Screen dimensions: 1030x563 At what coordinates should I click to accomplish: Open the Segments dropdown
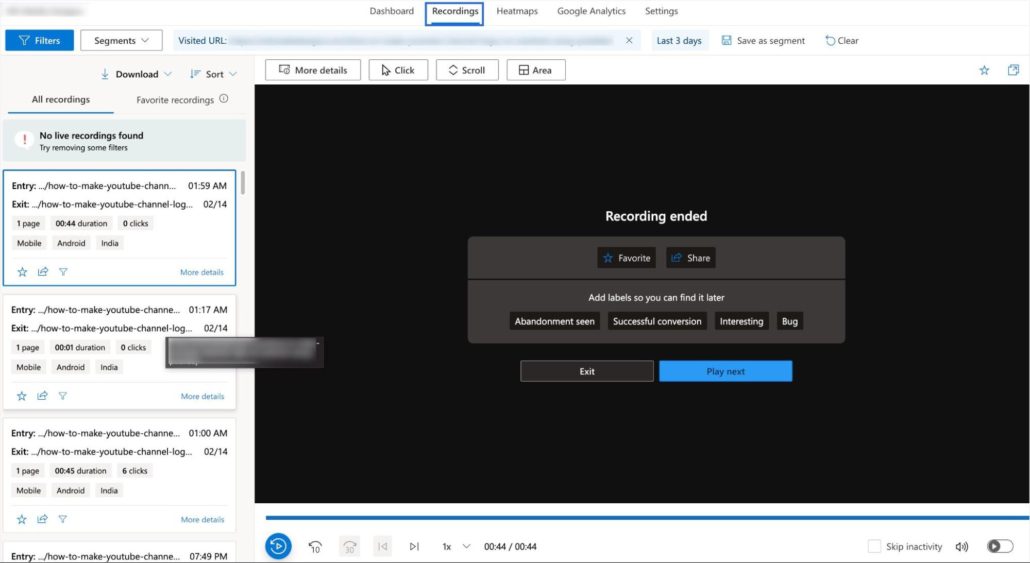point(122,41)
